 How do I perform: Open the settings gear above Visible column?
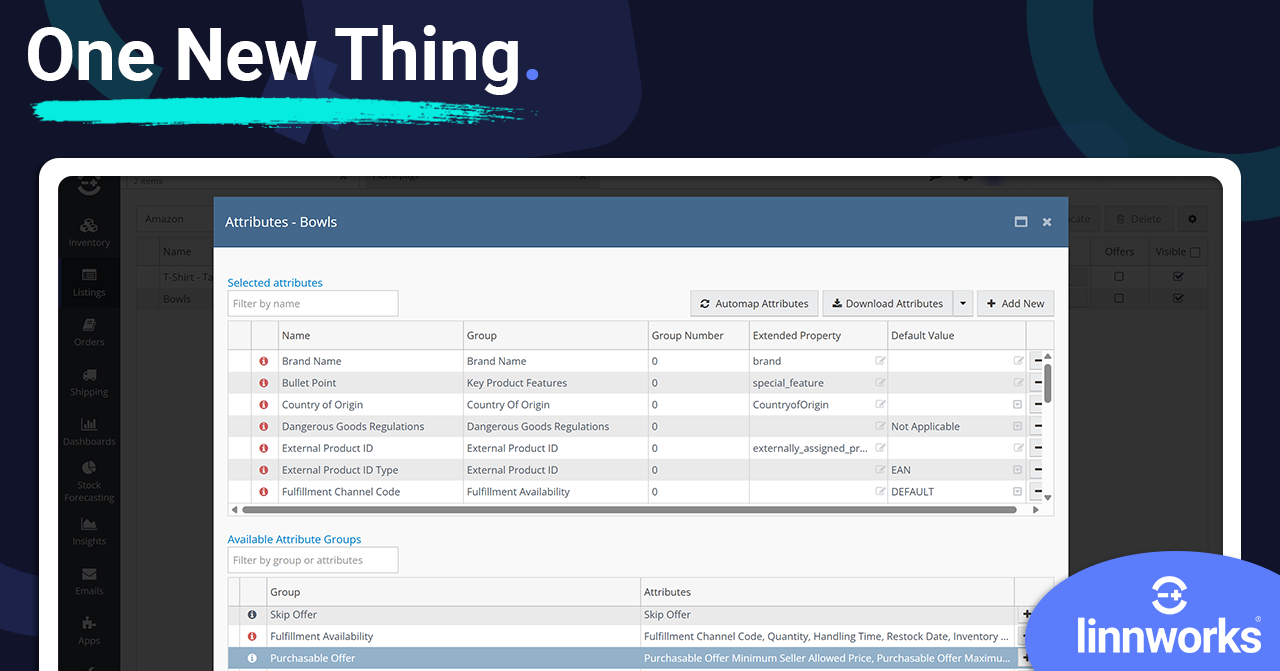pos(1192,218)
